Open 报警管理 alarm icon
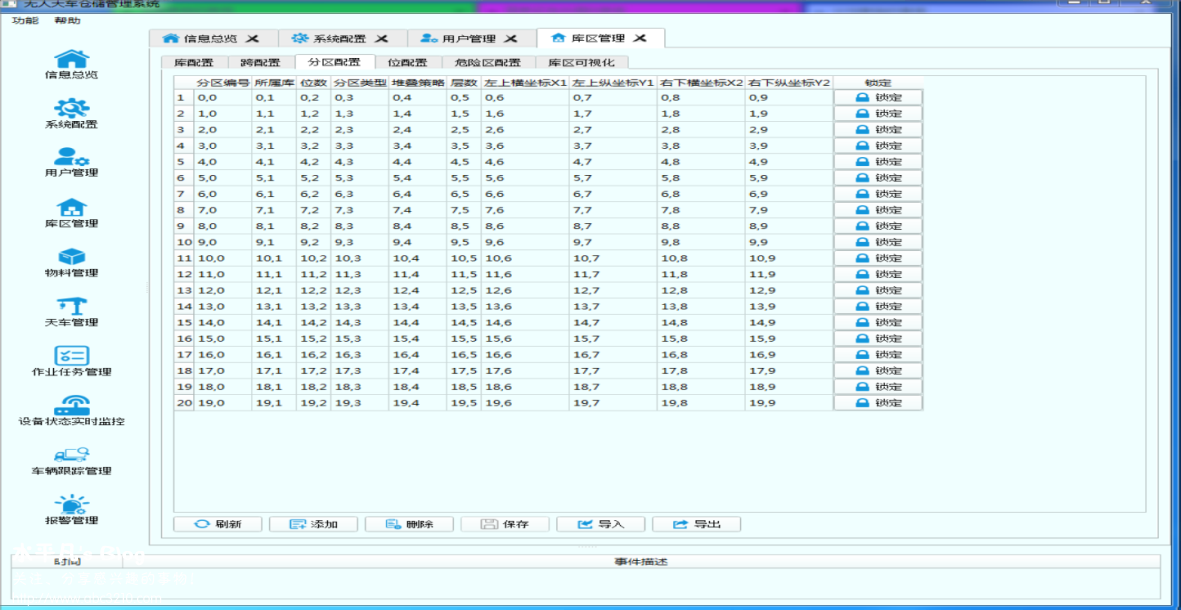 click(x=71, y=504)
